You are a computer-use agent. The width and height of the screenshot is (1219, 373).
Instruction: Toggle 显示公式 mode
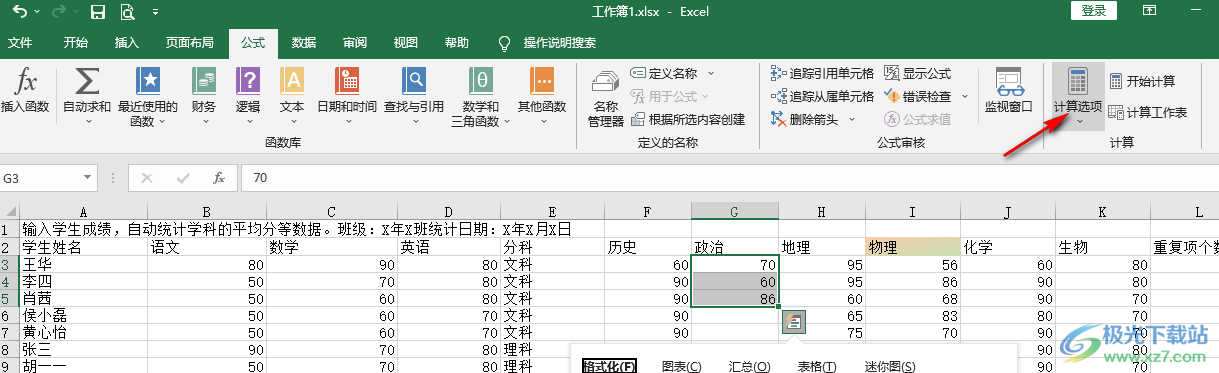[x=917, y=73]
